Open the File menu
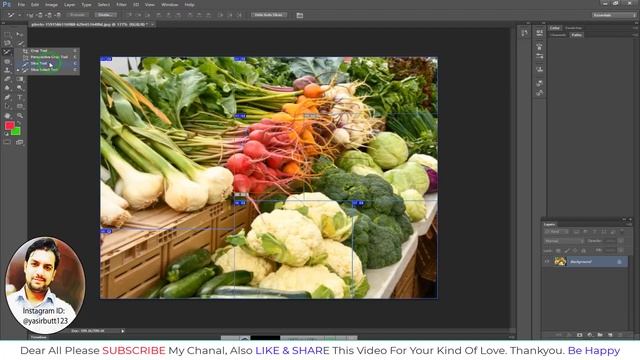Image resolution: width=640 pixels, height=360 pixels. click(21, 4)
